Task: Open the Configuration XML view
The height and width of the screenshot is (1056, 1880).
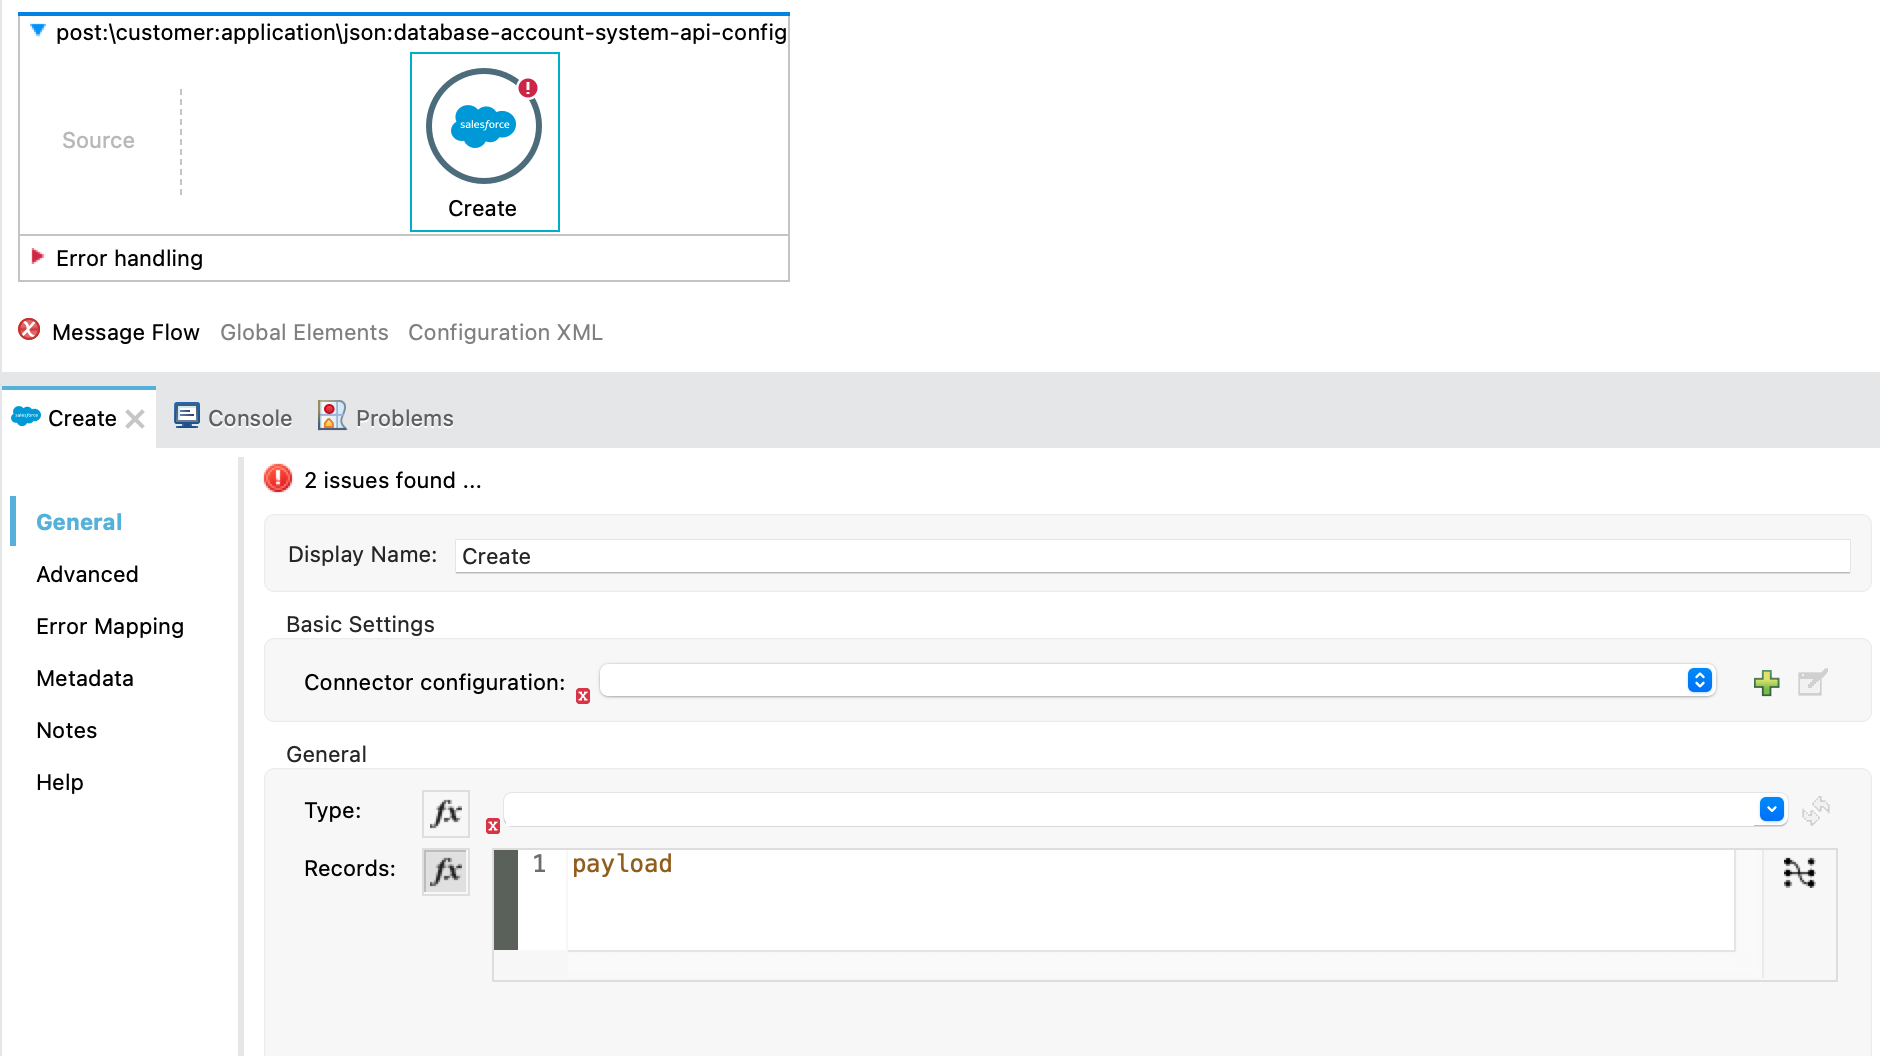Action: 505,332
